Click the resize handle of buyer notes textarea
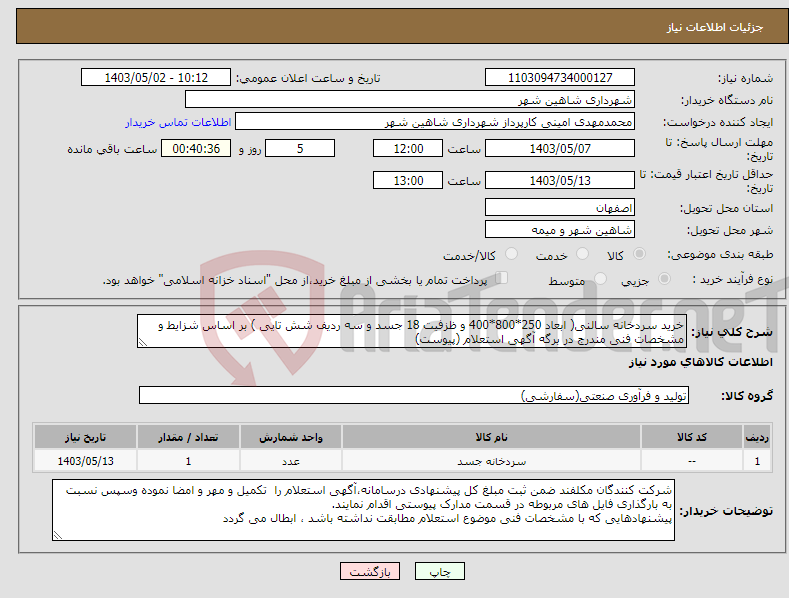Image resolution: width=789 pixels, height=598 pixels. click(x=58, y=535)
